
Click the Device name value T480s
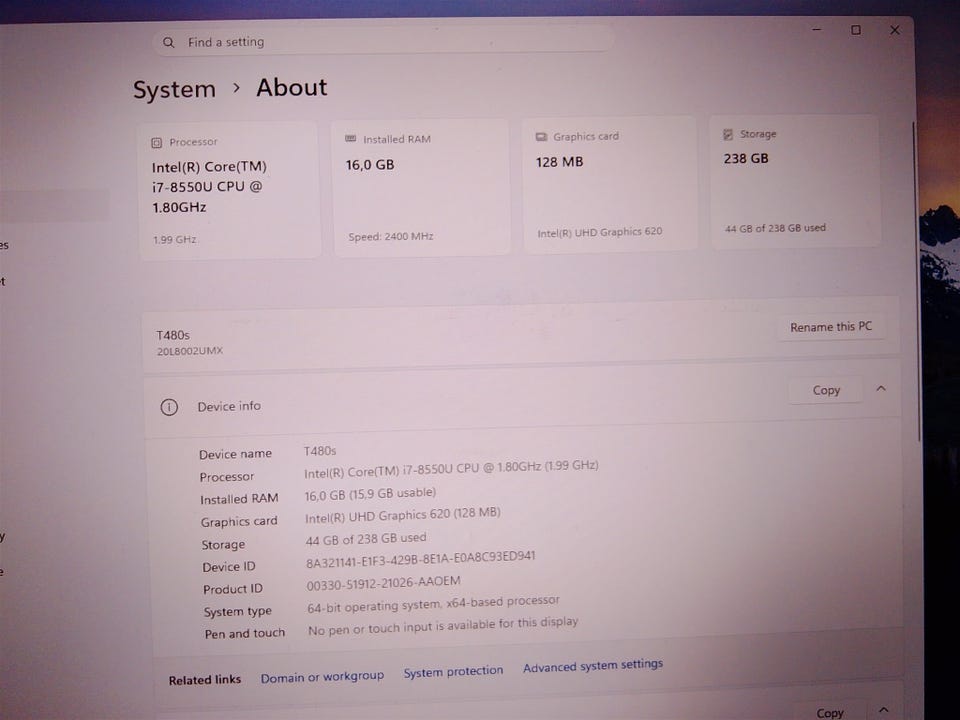pyautogui.click(x=320, y=451)
